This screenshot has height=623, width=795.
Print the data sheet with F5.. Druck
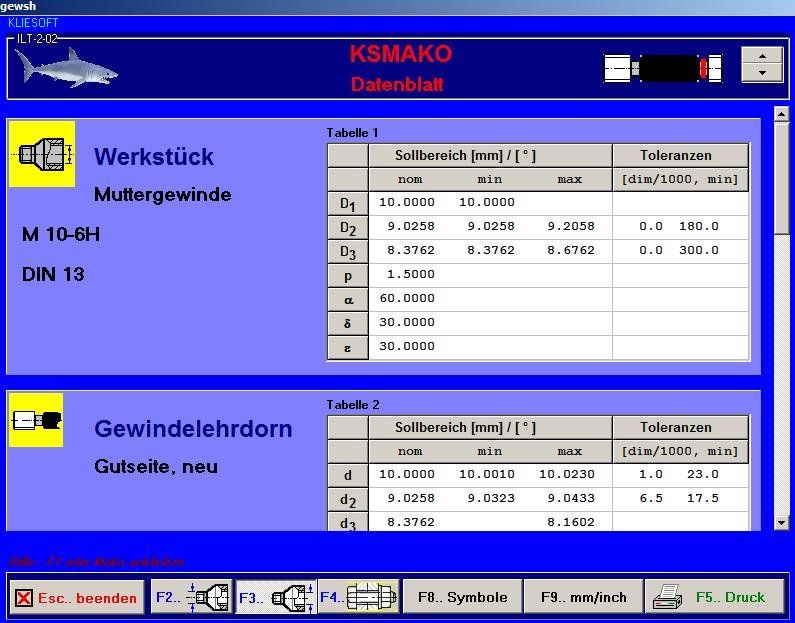point(715,597)
